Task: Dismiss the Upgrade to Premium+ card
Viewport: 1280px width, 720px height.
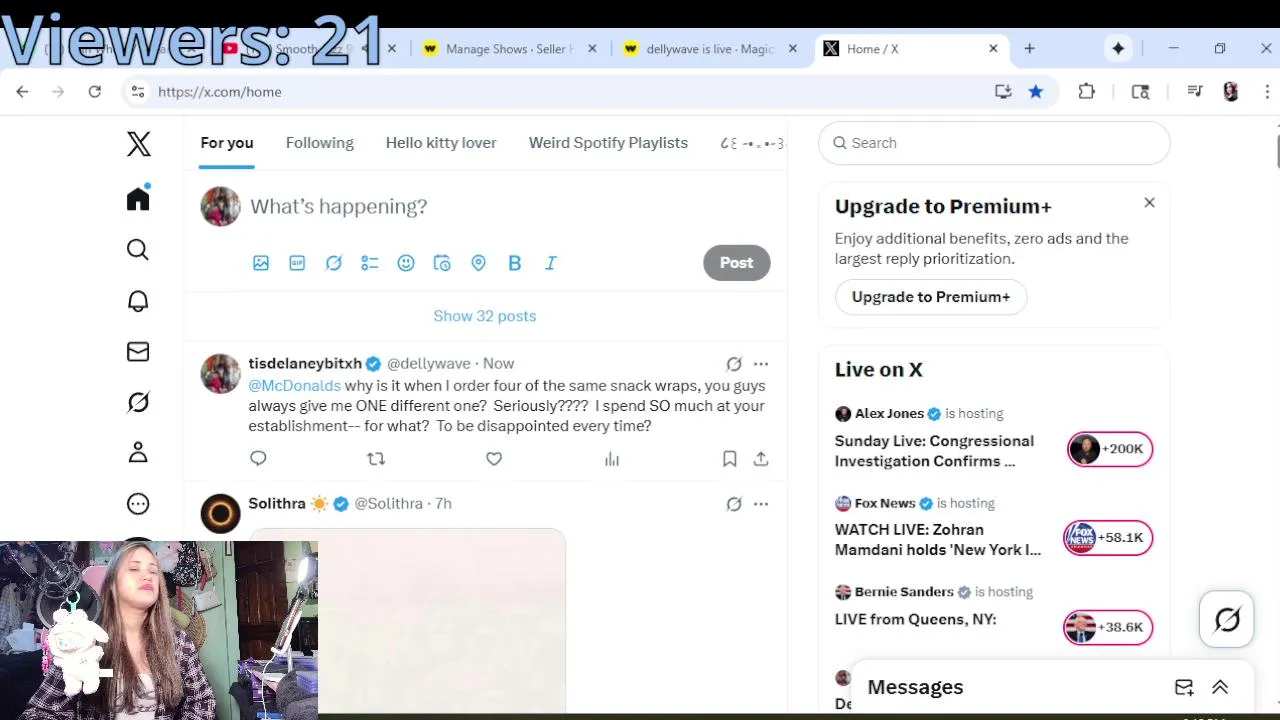Action: pyautogui.click(x=1149, y=203)
